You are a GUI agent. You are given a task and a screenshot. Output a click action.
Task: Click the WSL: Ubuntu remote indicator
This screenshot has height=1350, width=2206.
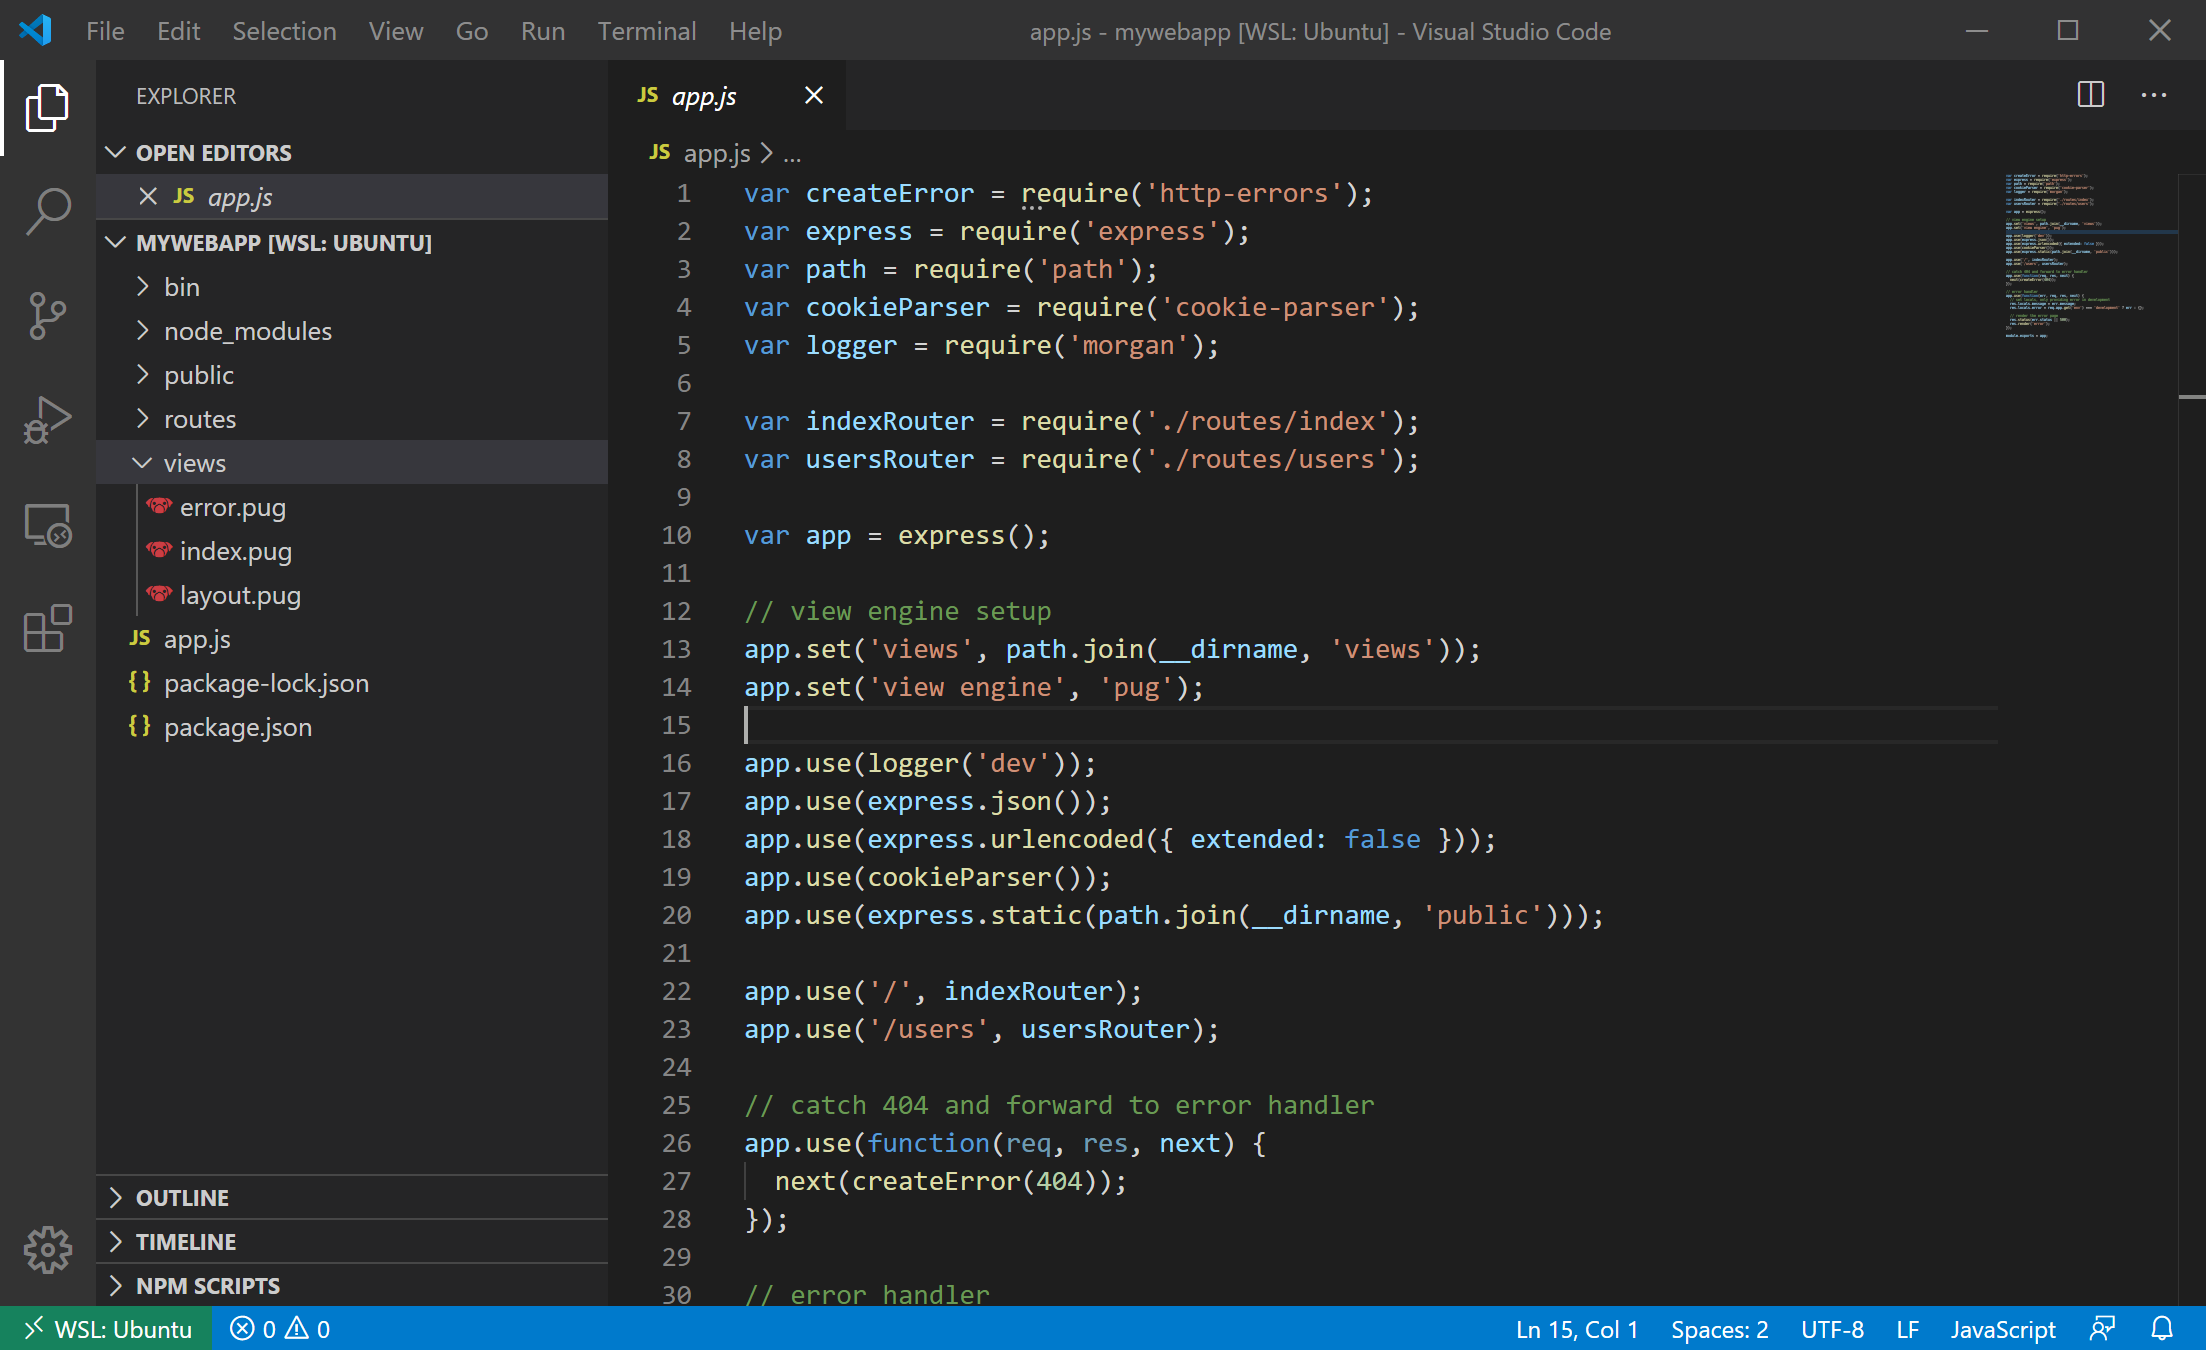pos(106,1329)
